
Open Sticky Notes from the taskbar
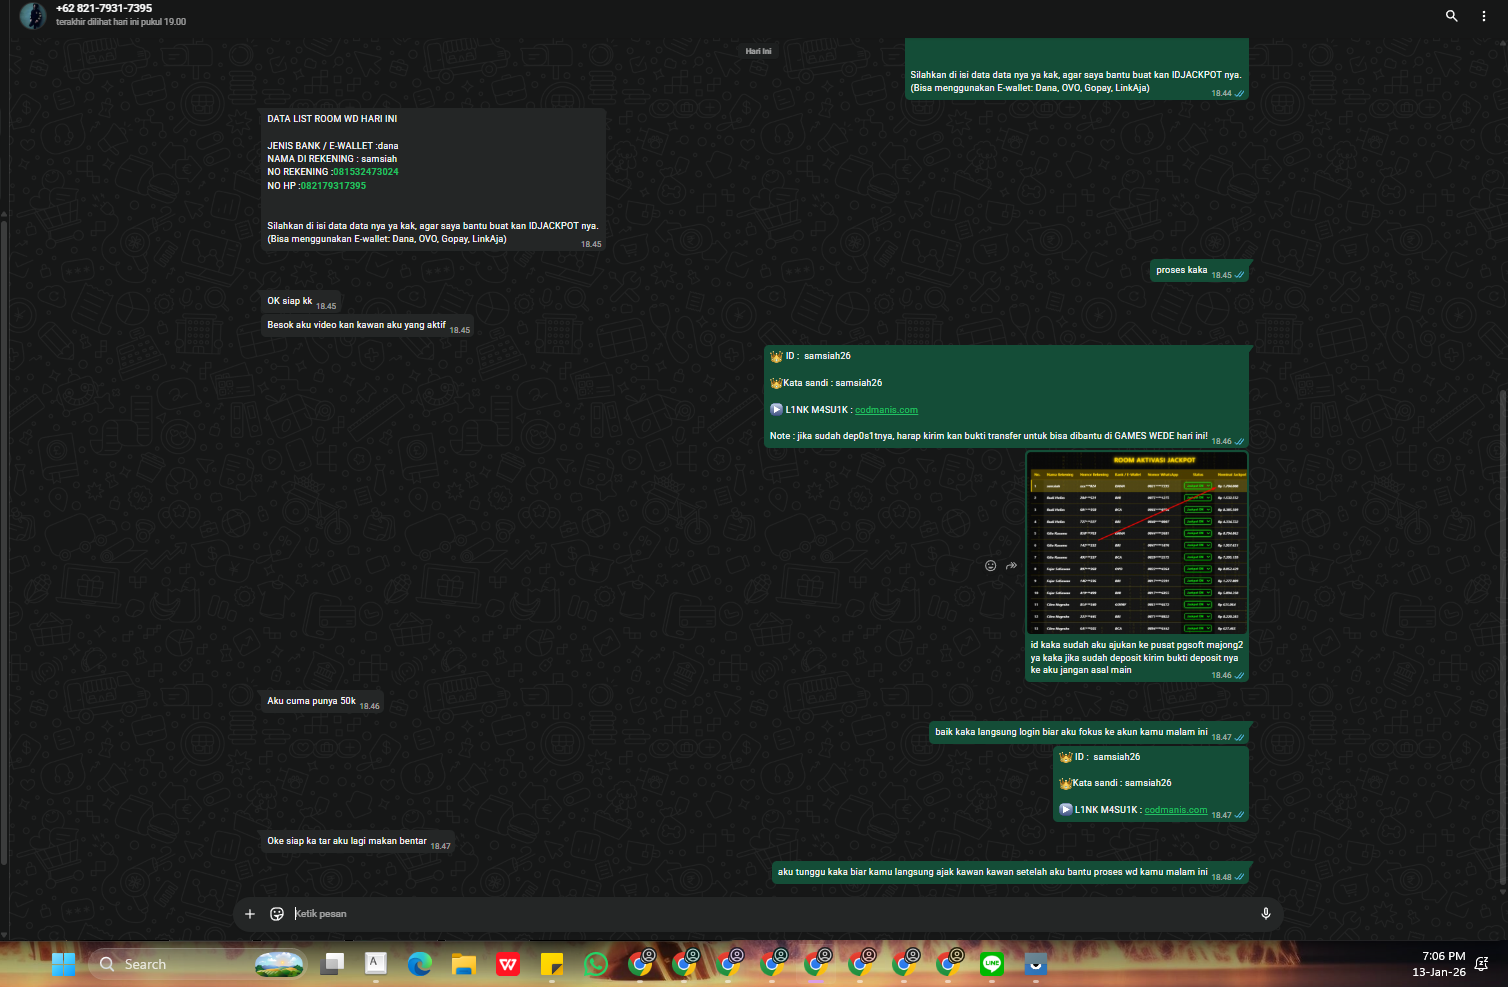(552, 964)
